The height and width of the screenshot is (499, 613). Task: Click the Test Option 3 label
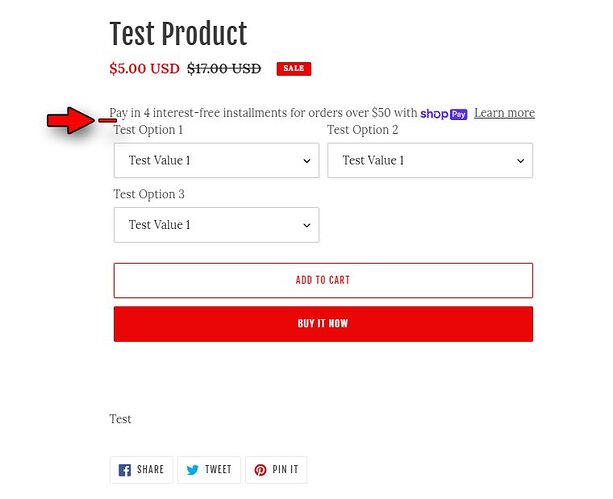point(149,194)
